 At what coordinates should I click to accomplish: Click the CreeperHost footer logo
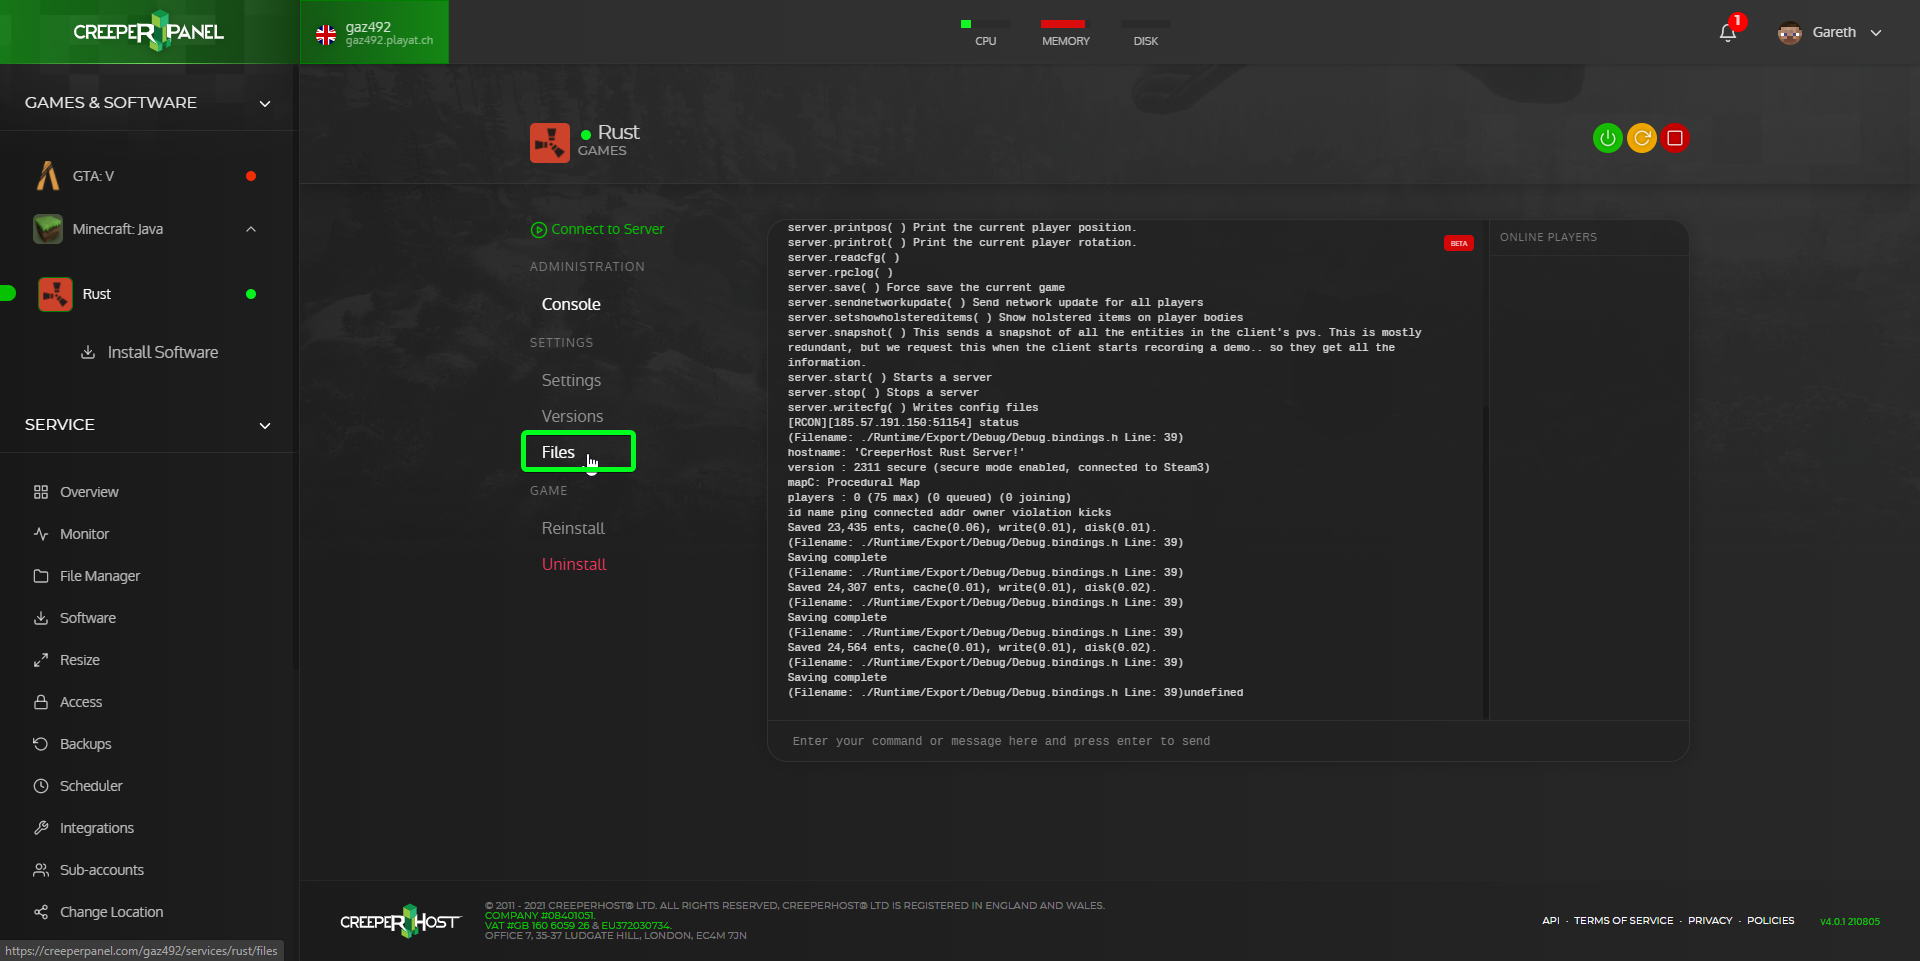(x=400, y=921)
